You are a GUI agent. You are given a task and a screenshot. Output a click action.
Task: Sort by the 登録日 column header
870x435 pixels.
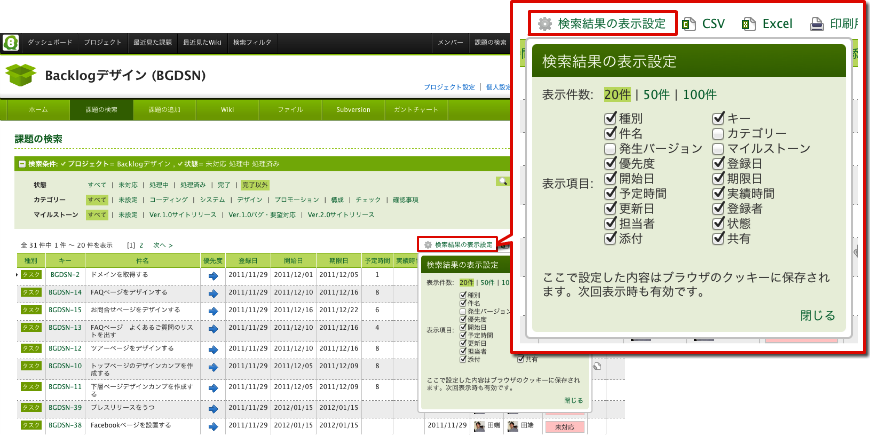248,260
